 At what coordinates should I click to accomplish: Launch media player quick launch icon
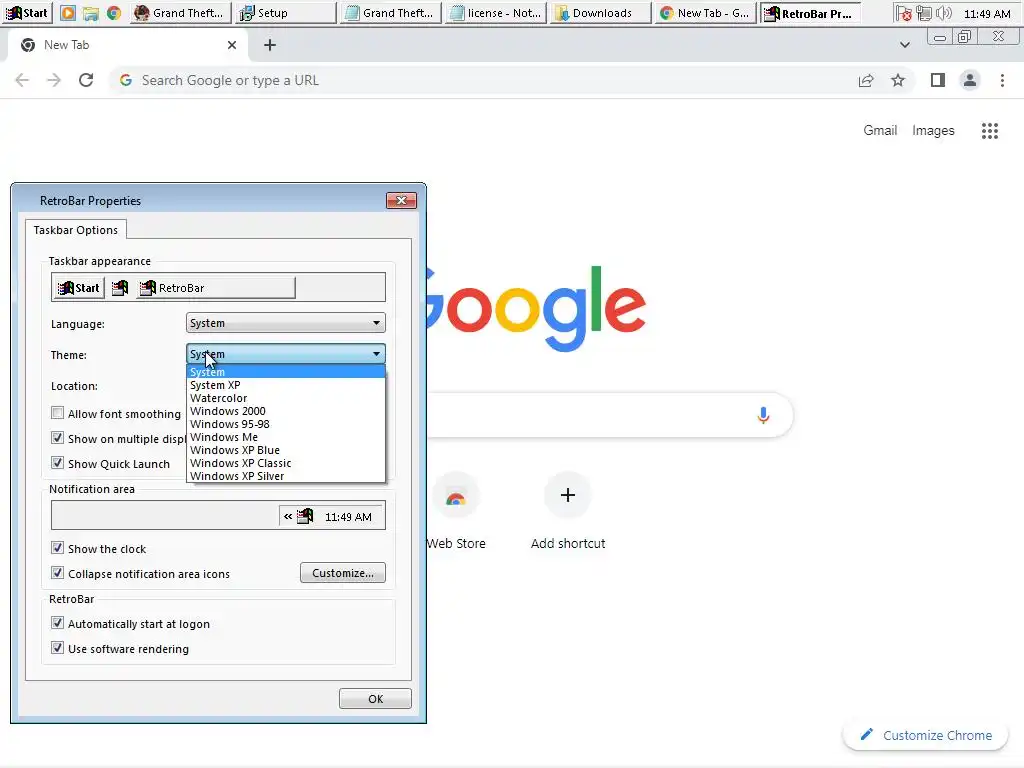pyautogui.click(x=68, y=13)
